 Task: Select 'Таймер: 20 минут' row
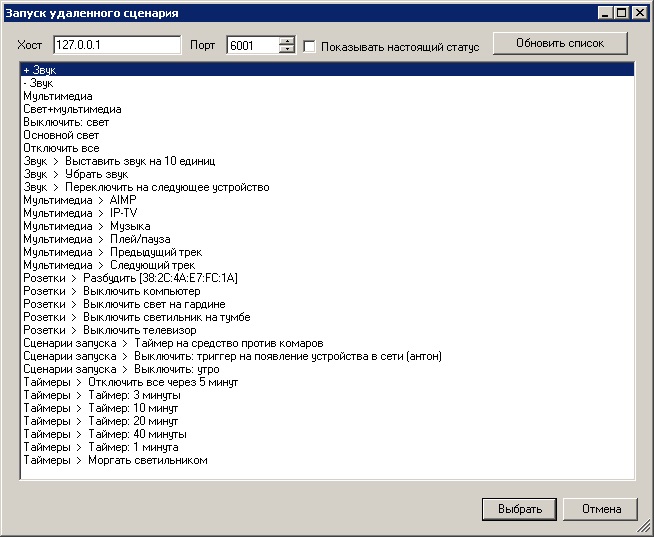(327, 421)
